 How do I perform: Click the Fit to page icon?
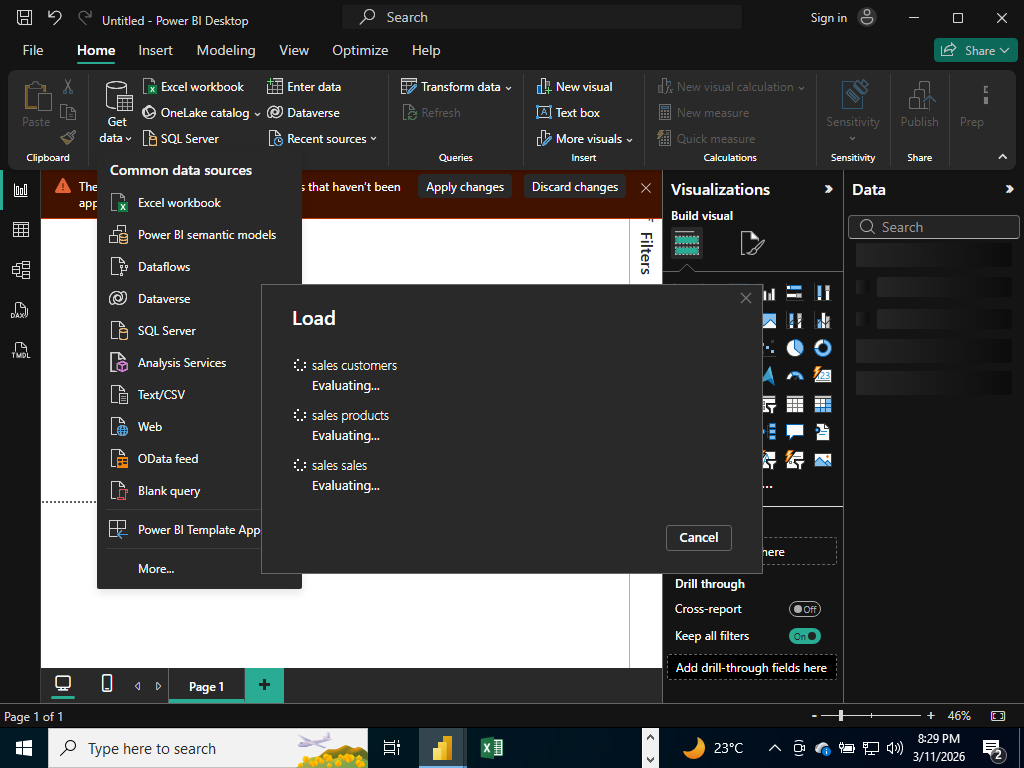coord(998,716)
